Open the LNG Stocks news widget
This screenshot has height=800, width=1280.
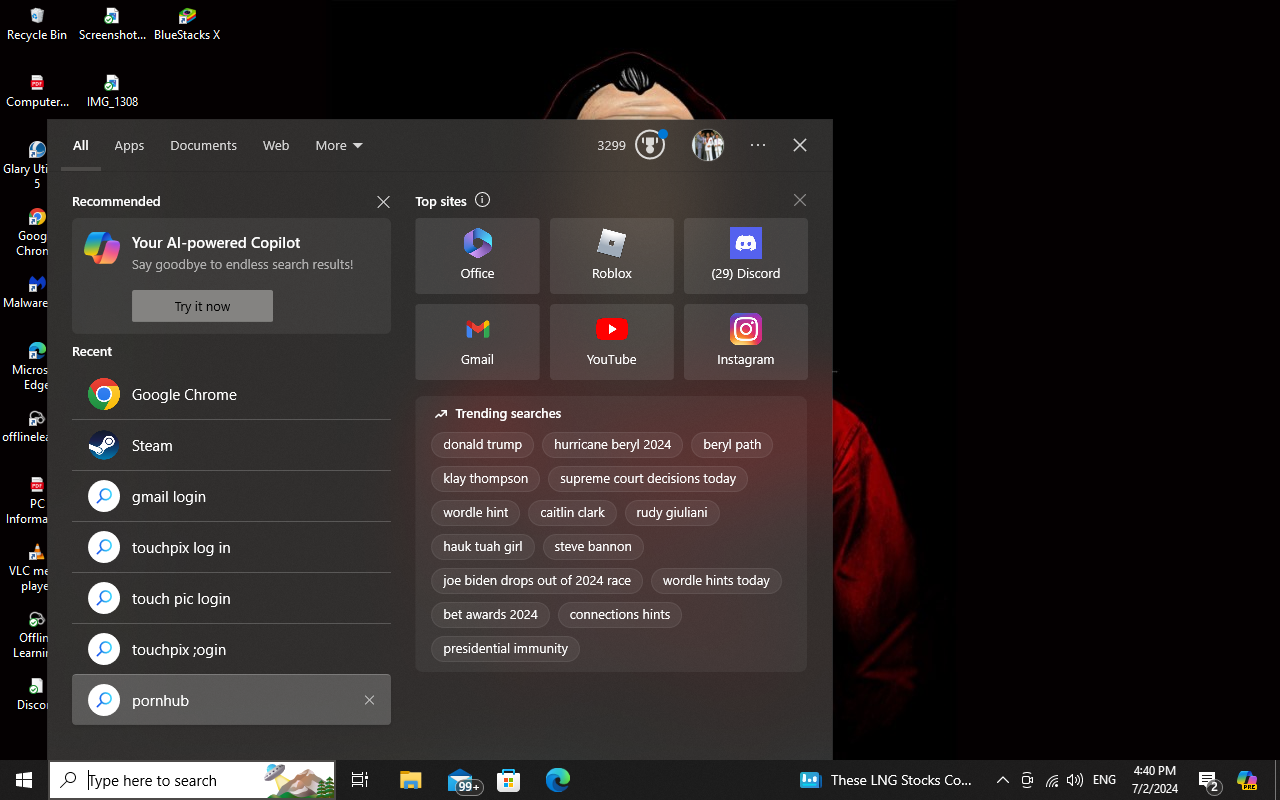(886, 780)
